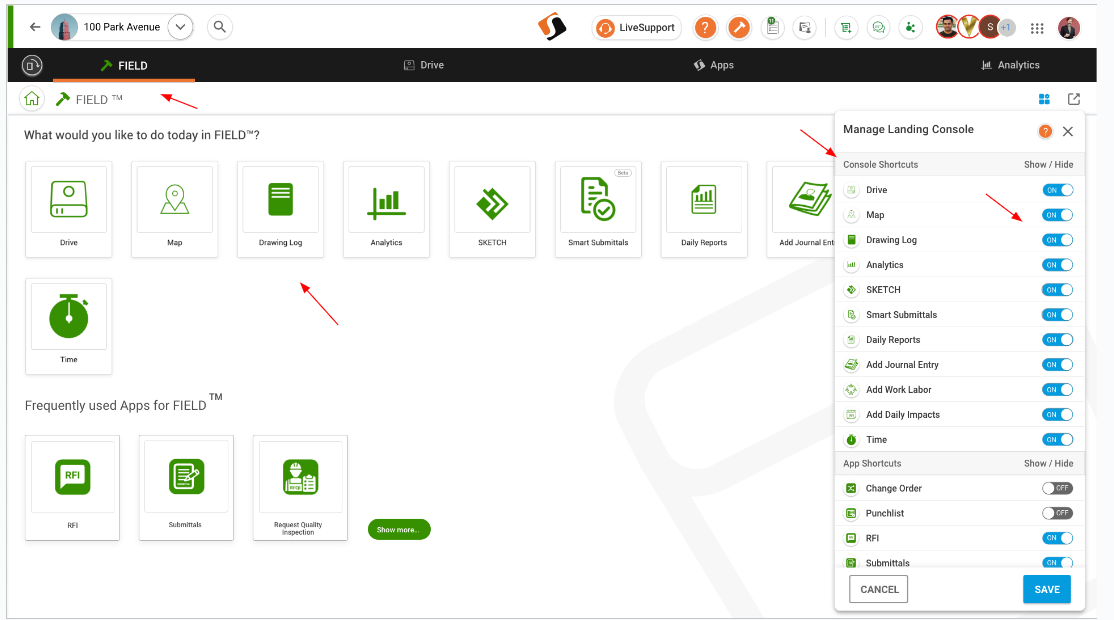This screenshot has width=1114, height=620.
Task: Click the "Console Shortcuts" section header
Action: tap(880, 165)
